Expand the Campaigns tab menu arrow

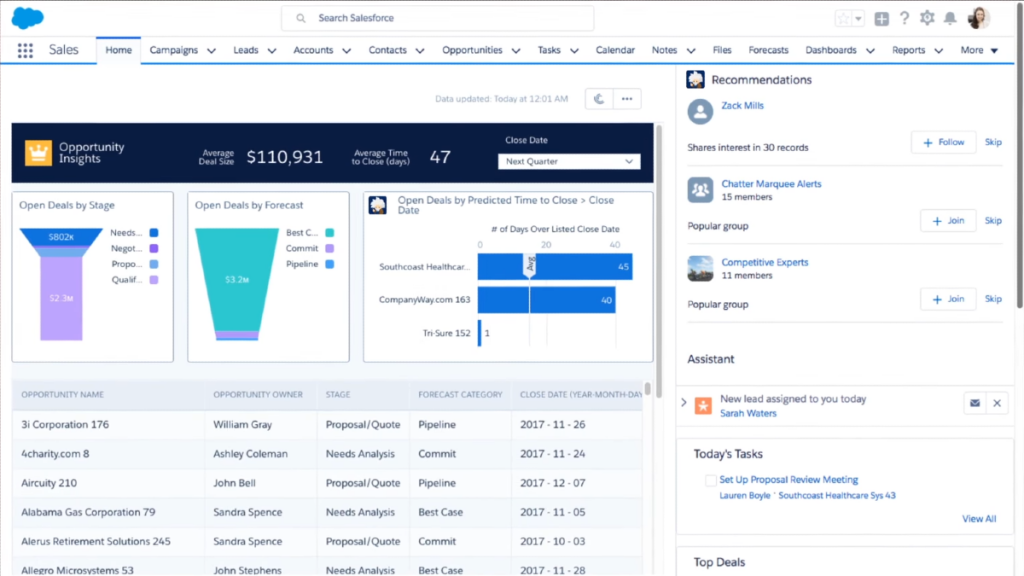click(212, 50)
